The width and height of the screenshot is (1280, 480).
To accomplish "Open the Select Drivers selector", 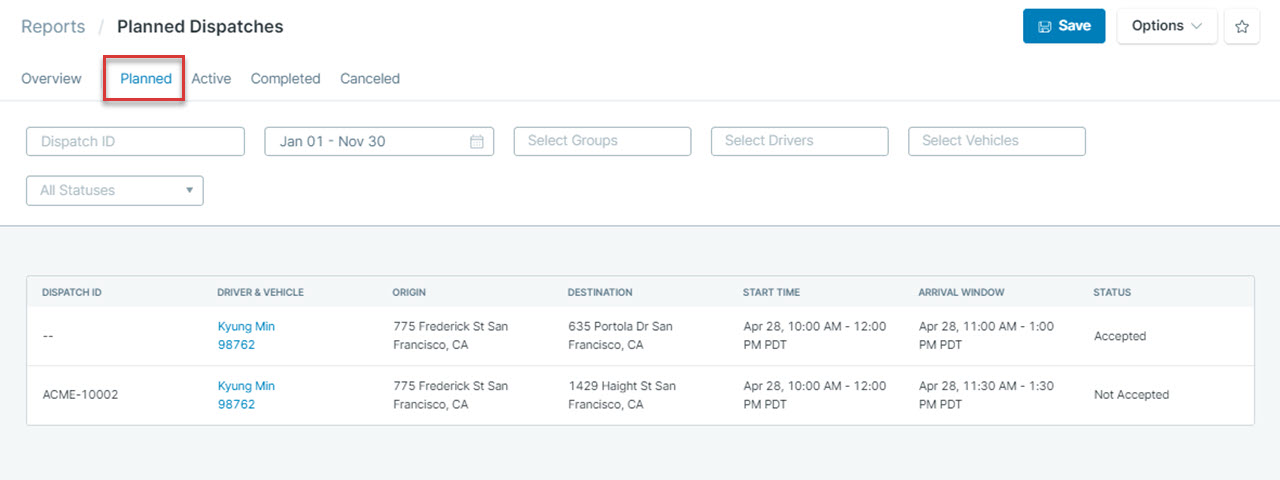I will pyautogui.click(x=799, y=141).
